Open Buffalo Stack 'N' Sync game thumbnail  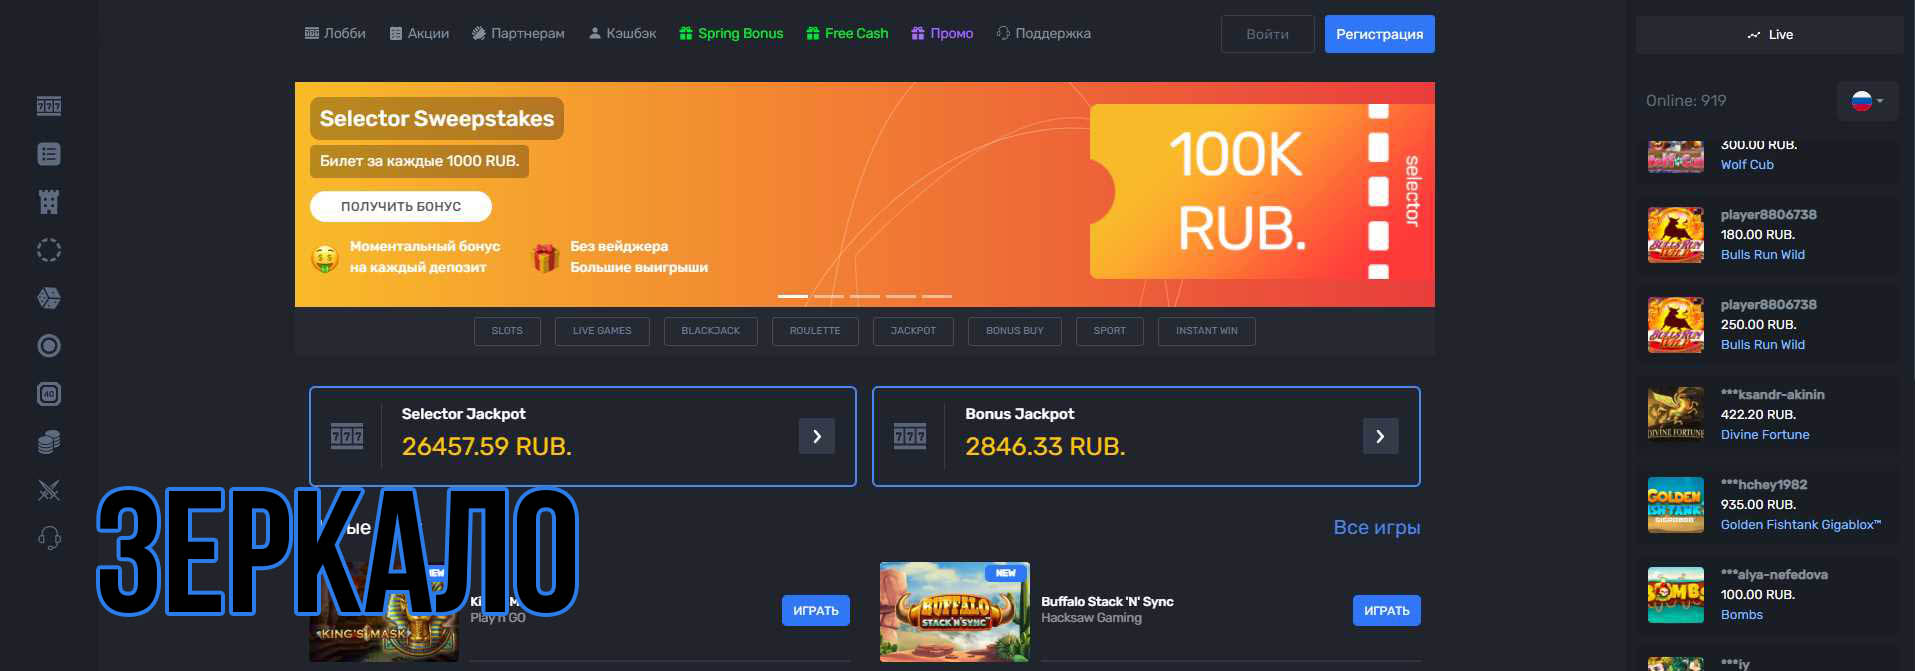click(955, 611)
